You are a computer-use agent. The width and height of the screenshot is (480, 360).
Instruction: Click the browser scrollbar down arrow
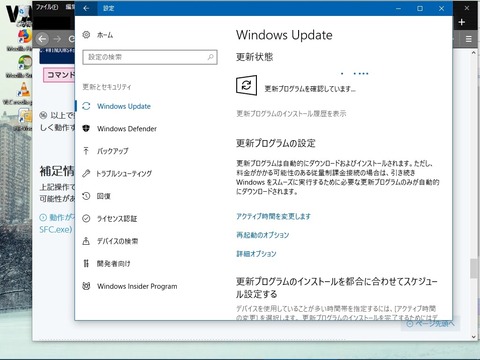pos(473,337)
